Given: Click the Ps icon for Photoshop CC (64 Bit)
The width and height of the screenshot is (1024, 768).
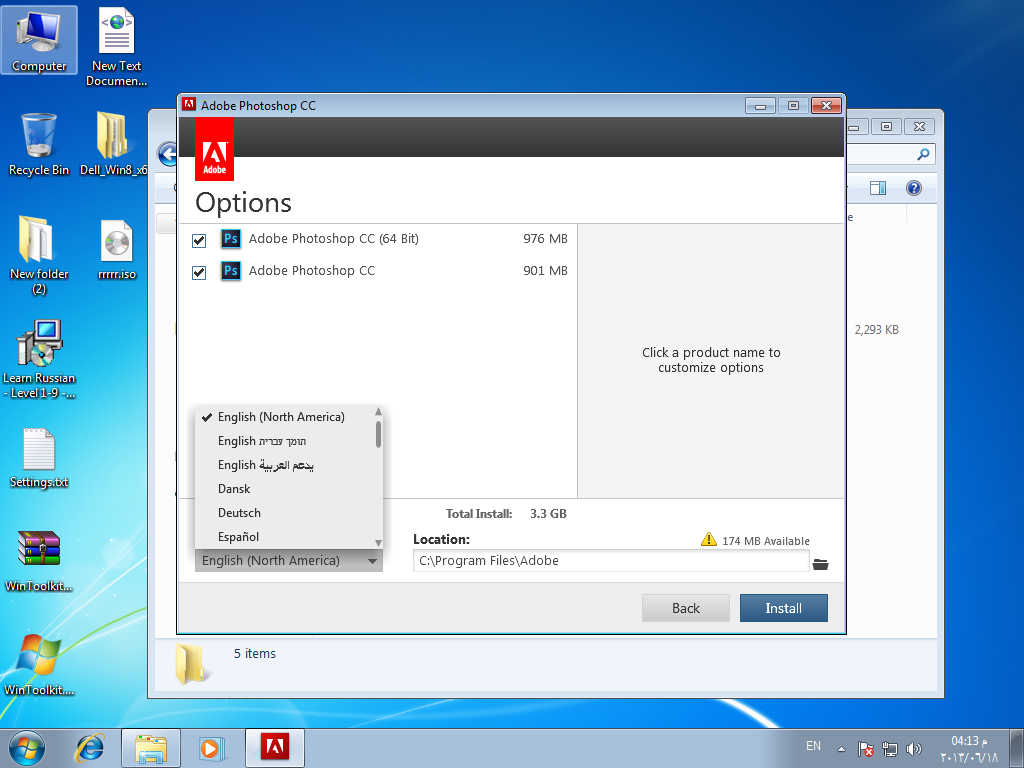Looking at the screenshot, I should pos(231,238).
